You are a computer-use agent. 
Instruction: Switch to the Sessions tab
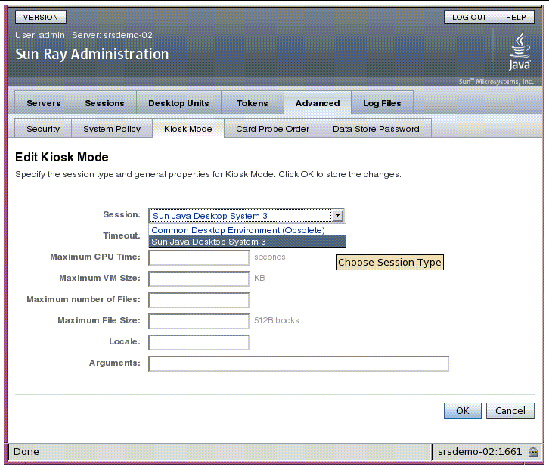[x=104, y=103]
